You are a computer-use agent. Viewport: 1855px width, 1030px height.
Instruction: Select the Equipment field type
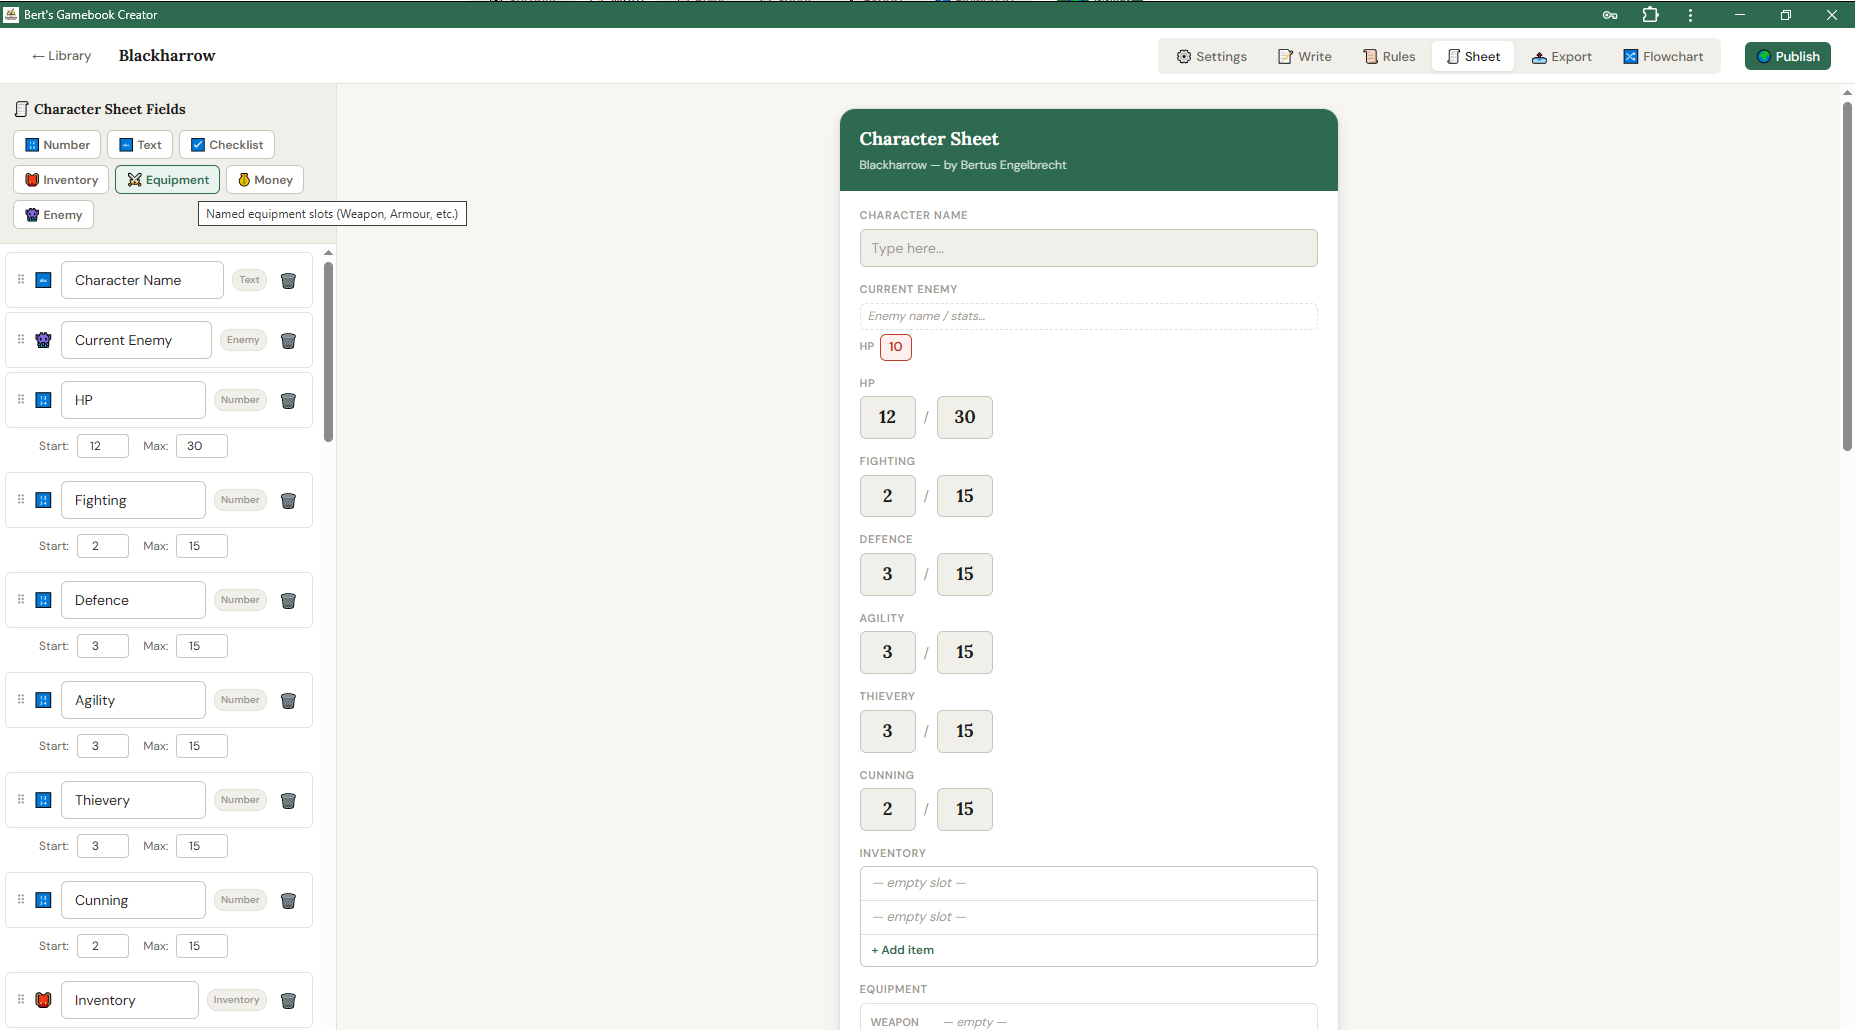[x=167, y=179]
